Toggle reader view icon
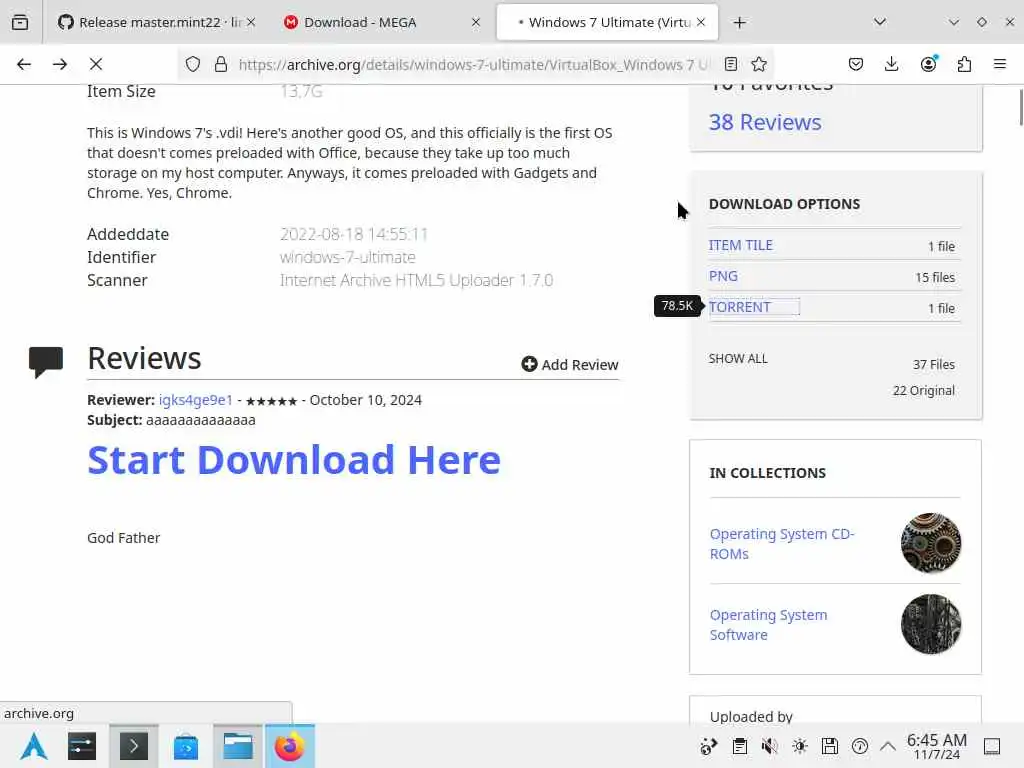Image resolution: width=1024 pixels, height=768 pixels. pyautogui.click(x=731, y=64)
